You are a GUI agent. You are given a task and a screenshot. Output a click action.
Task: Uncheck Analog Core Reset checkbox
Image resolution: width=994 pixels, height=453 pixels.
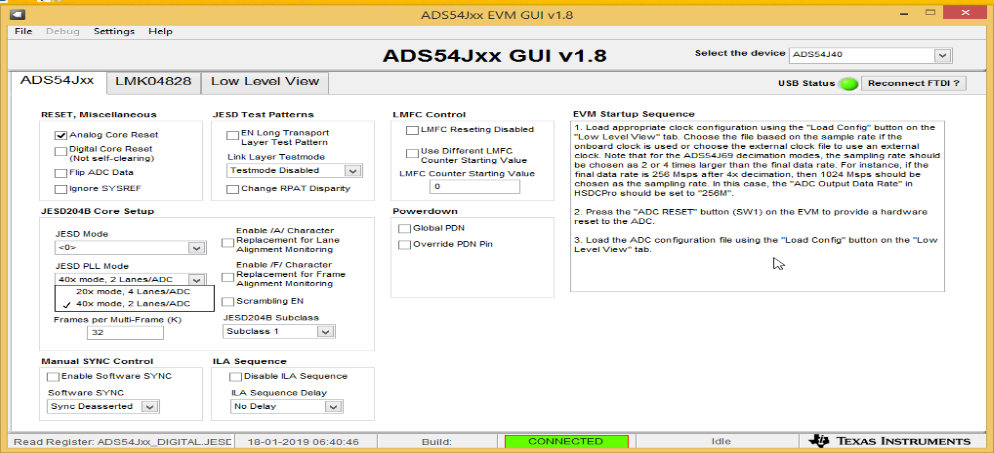(x=61, y=135)
